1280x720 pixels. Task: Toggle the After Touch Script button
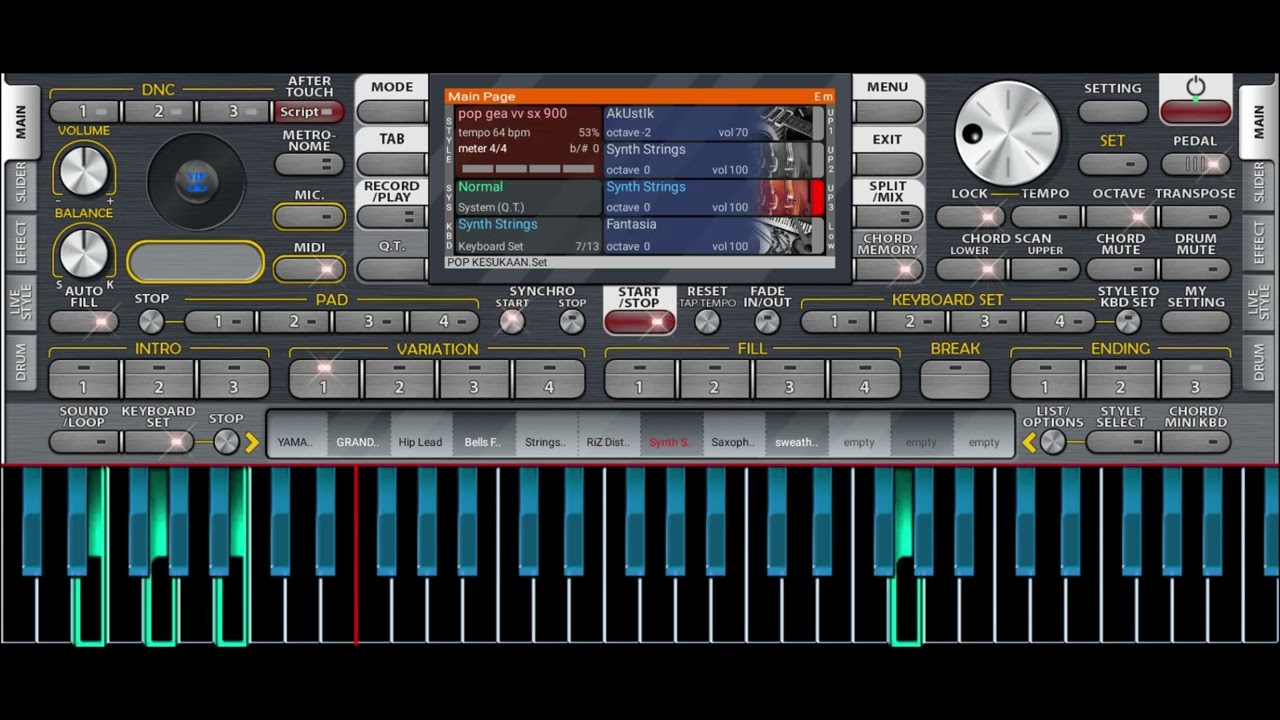[x=309, y=112]
